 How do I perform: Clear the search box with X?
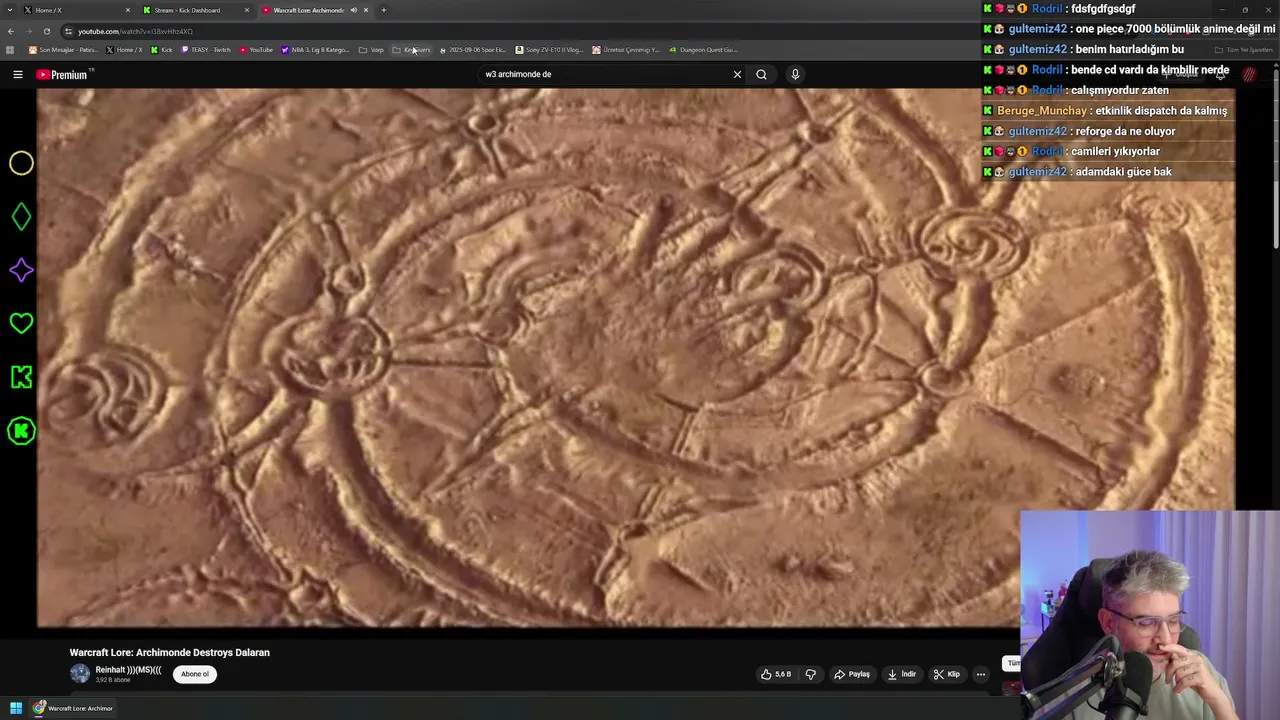[737, 74]
